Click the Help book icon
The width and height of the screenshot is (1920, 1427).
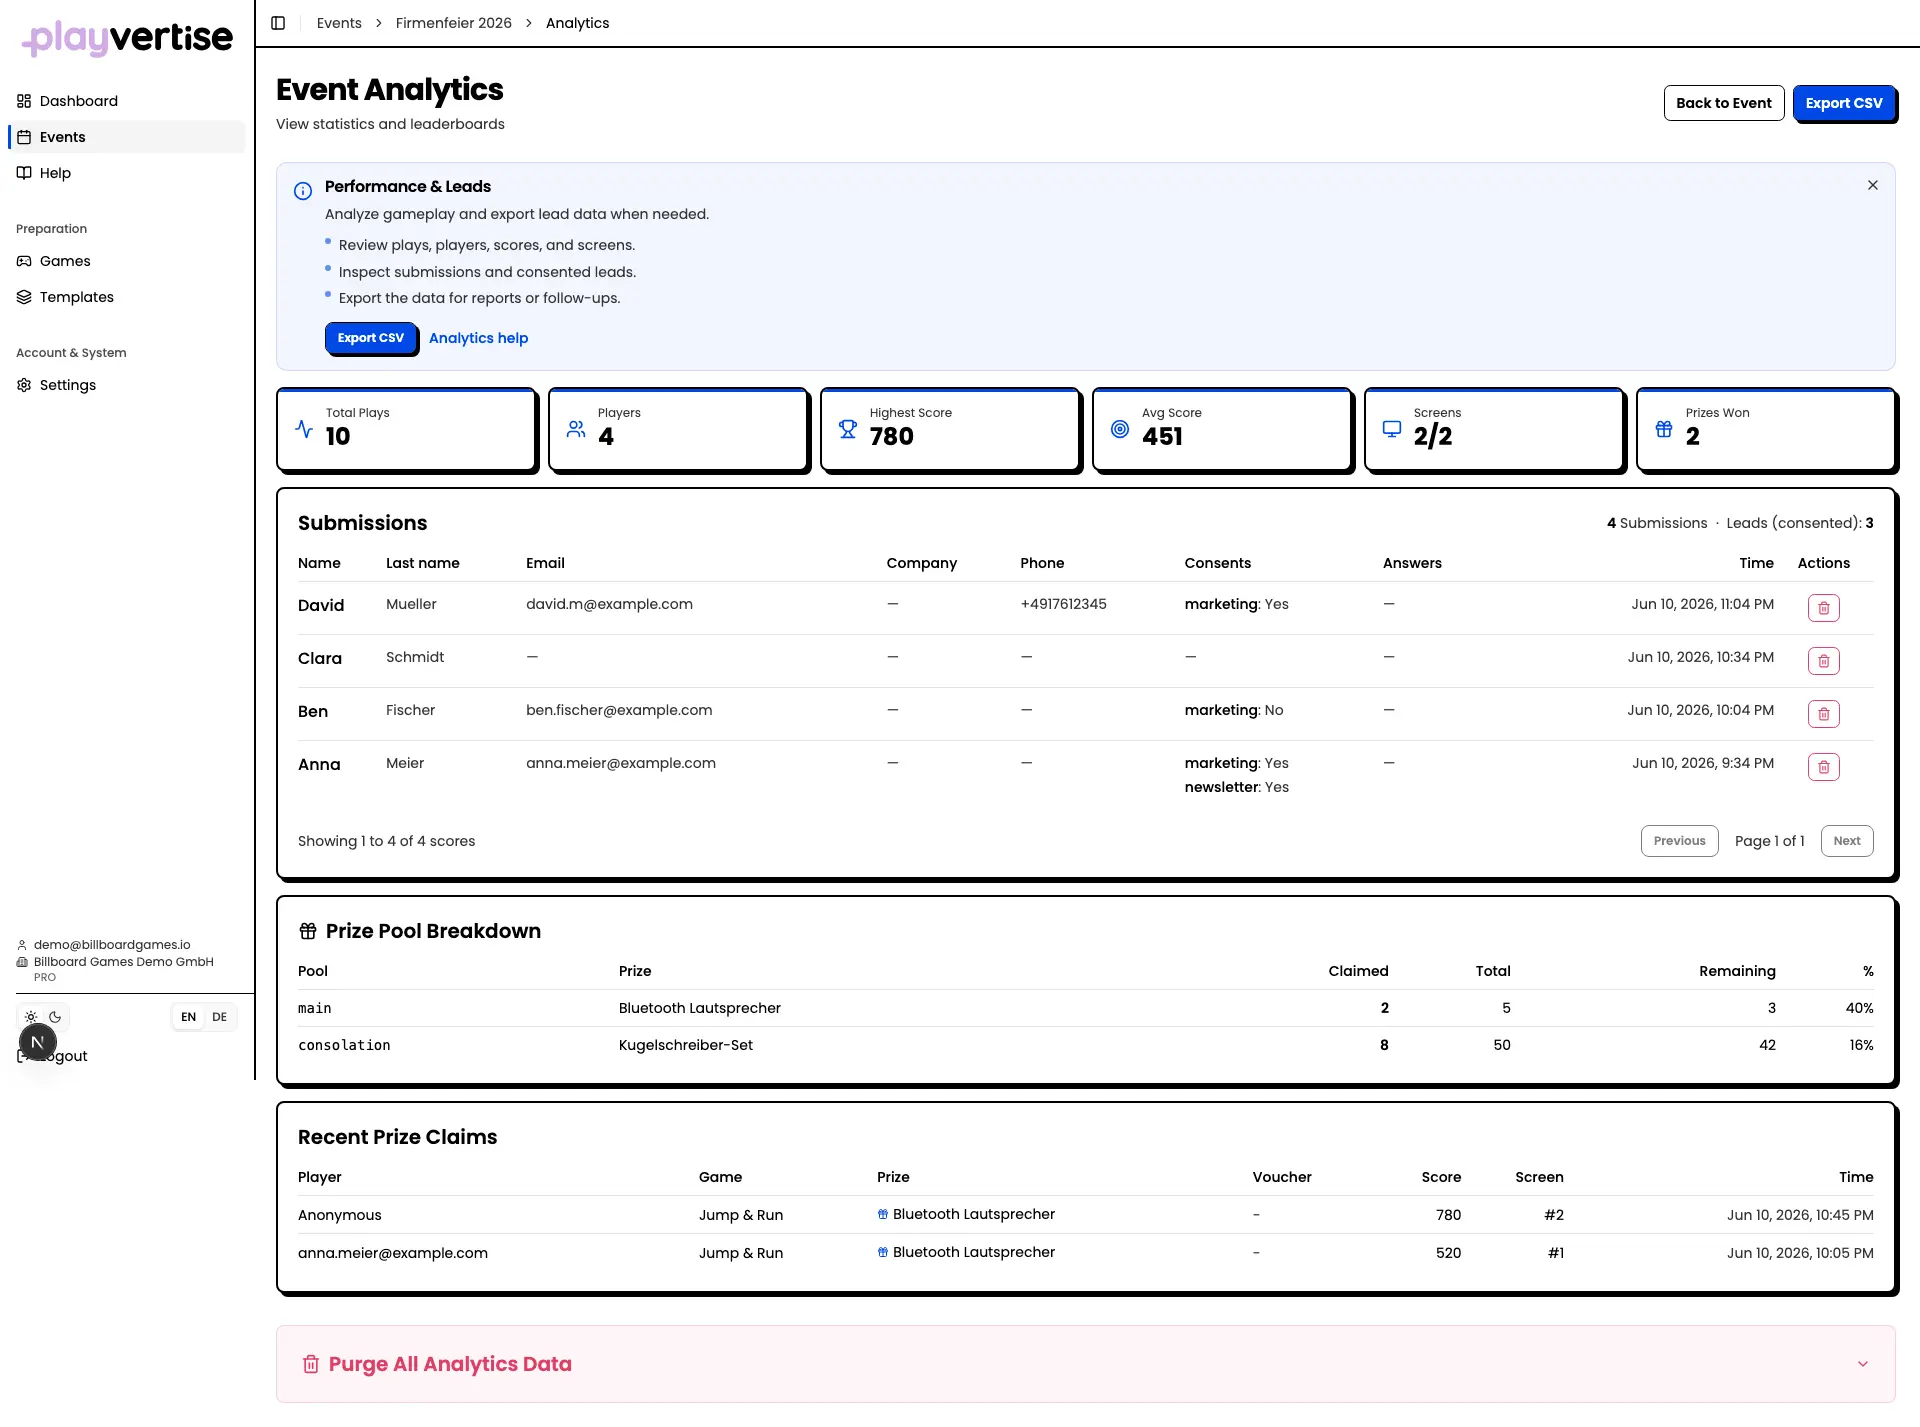(x=24, y=173)
